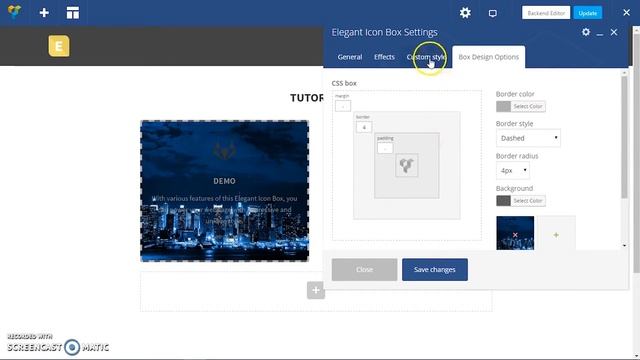The image size is (640, 360).
Task: Click the CSS box label
Action: pos(344,83)
